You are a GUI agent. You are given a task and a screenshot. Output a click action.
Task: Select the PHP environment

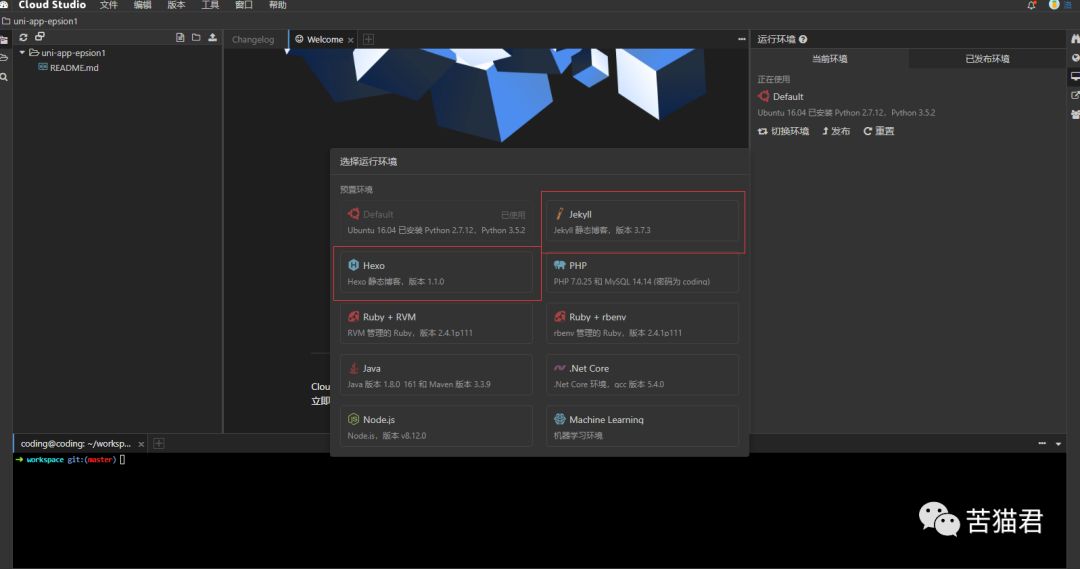click(642, 273)
